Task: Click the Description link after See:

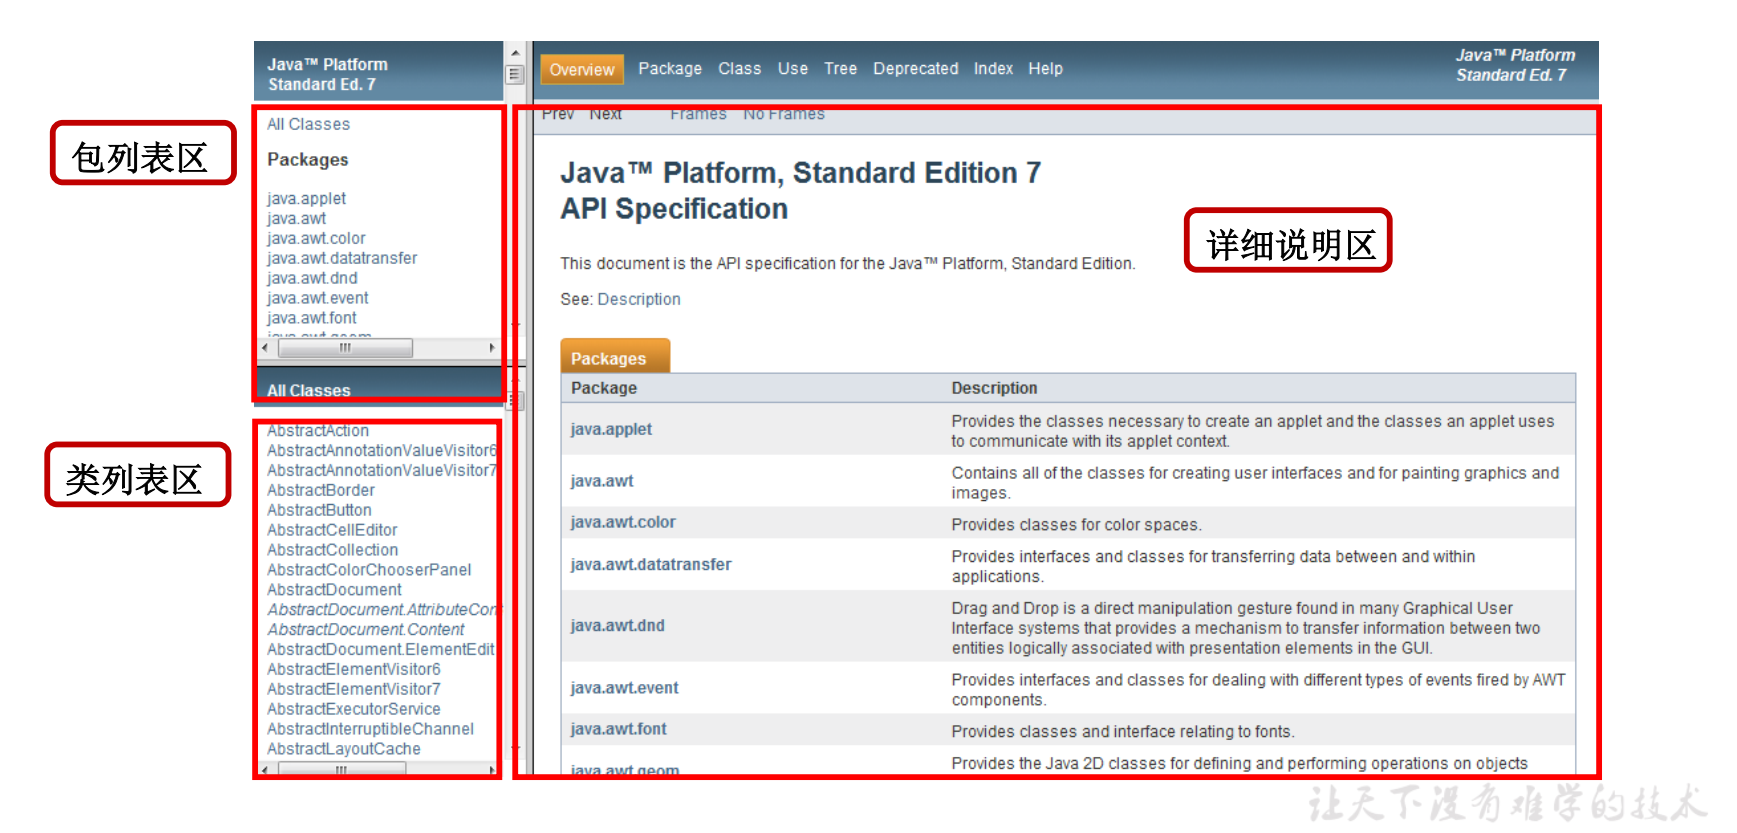Action: [639, 299]
